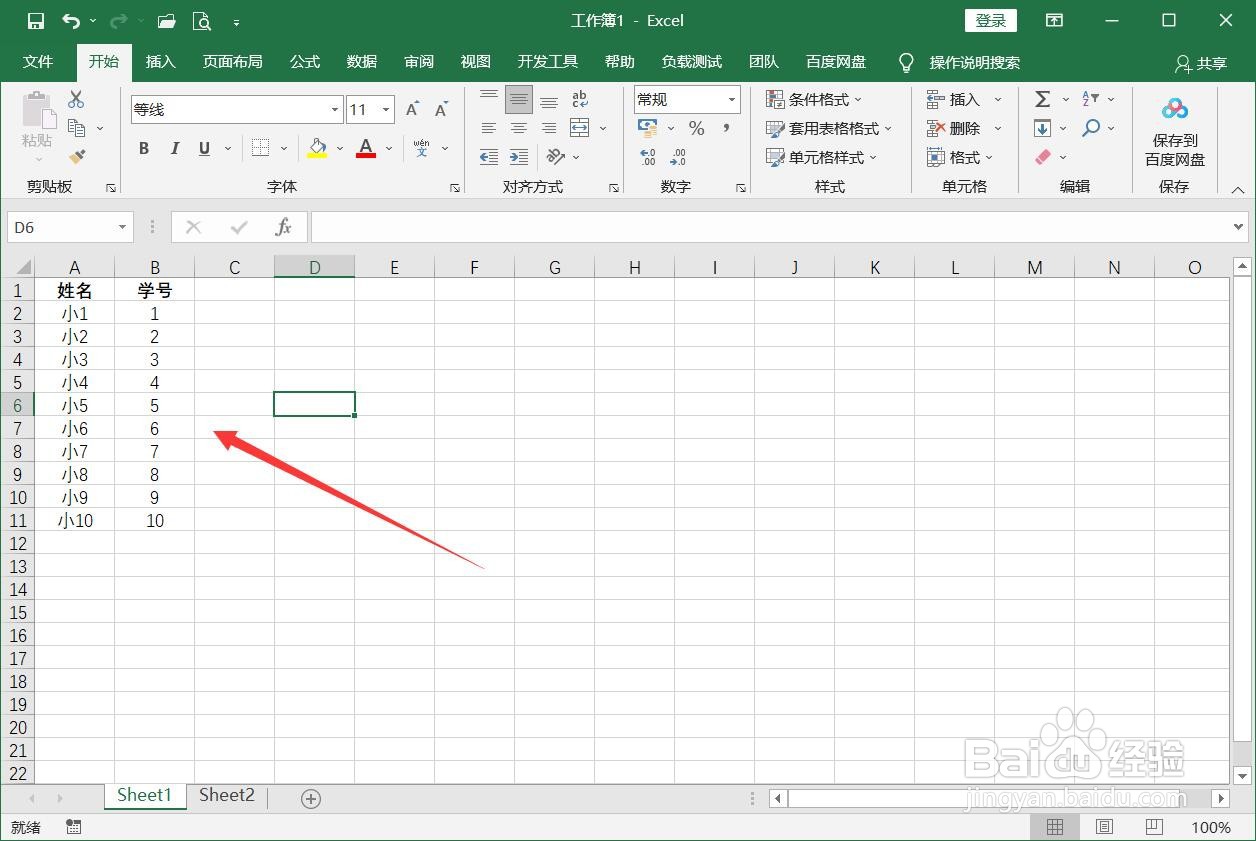Select the AutoSum (Σ) icon
The height and width of the screenshot is (841, 1256).
coord(1041,99)
